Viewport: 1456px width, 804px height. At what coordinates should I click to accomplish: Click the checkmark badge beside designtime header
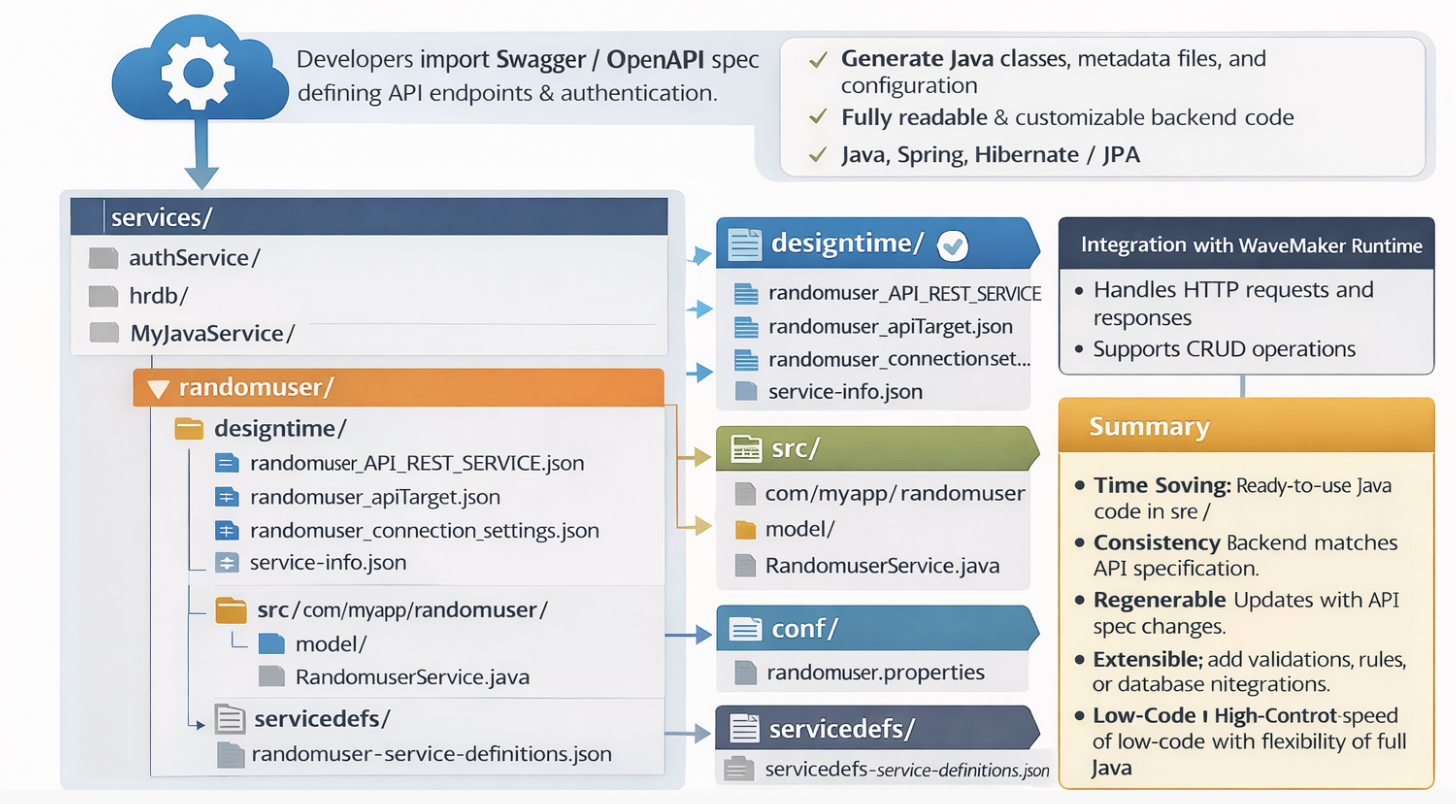coord(953,245)
